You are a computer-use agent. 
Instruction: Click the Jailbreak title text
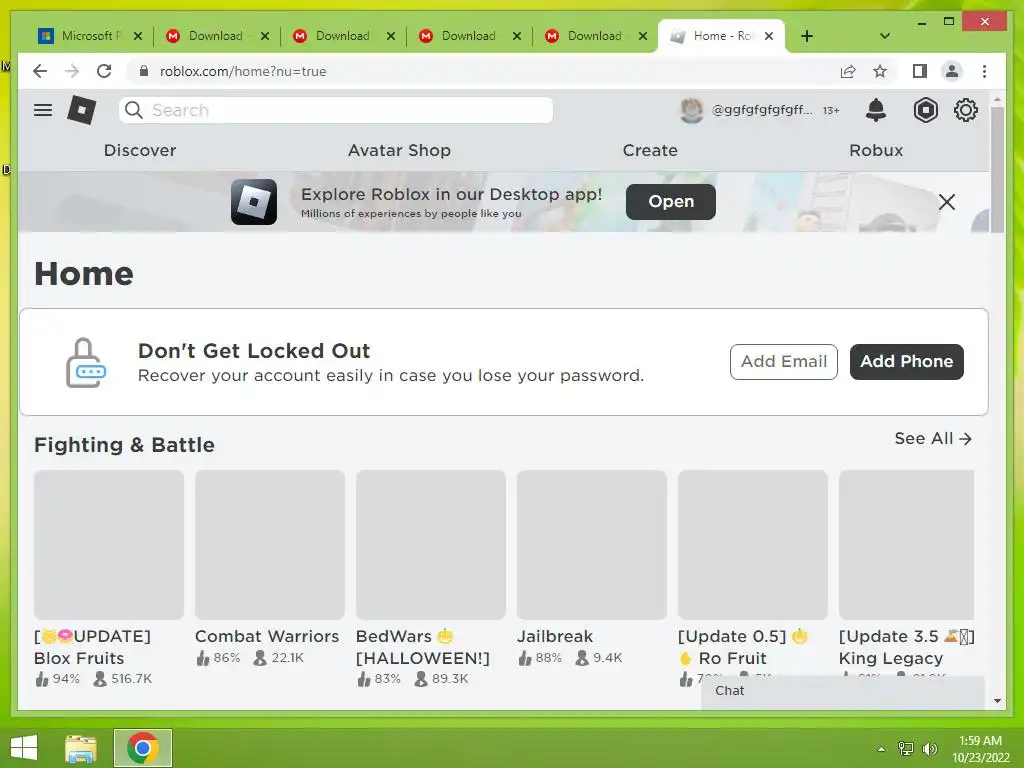click(555, 636)
